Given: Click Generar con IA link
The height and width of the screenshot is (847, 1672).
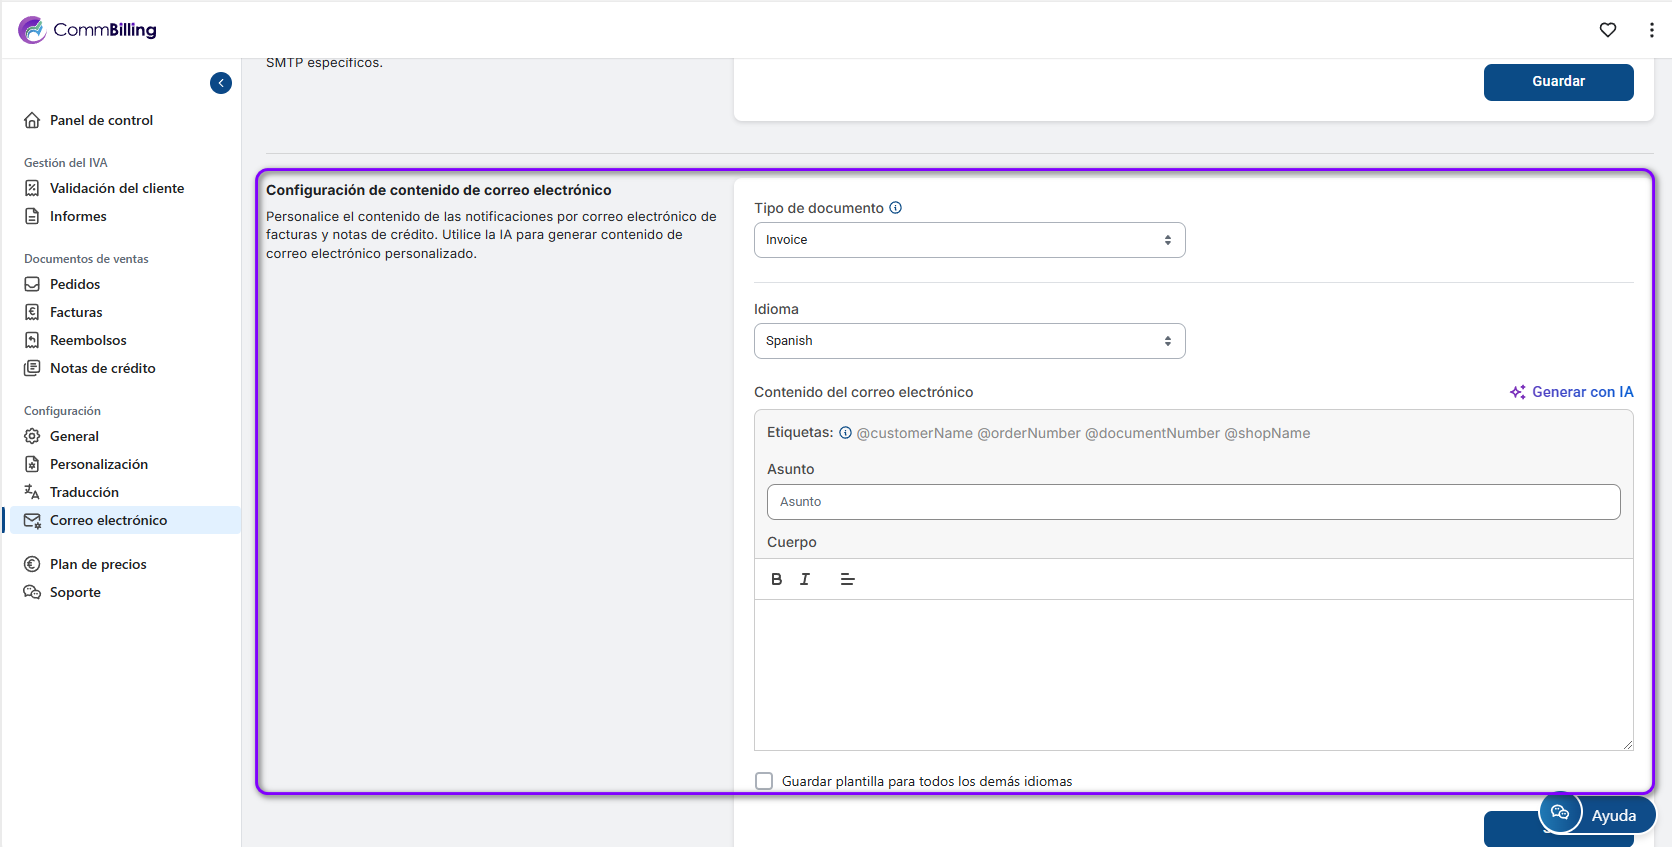Looking at the screenshot, I should tap(1572, 392).
